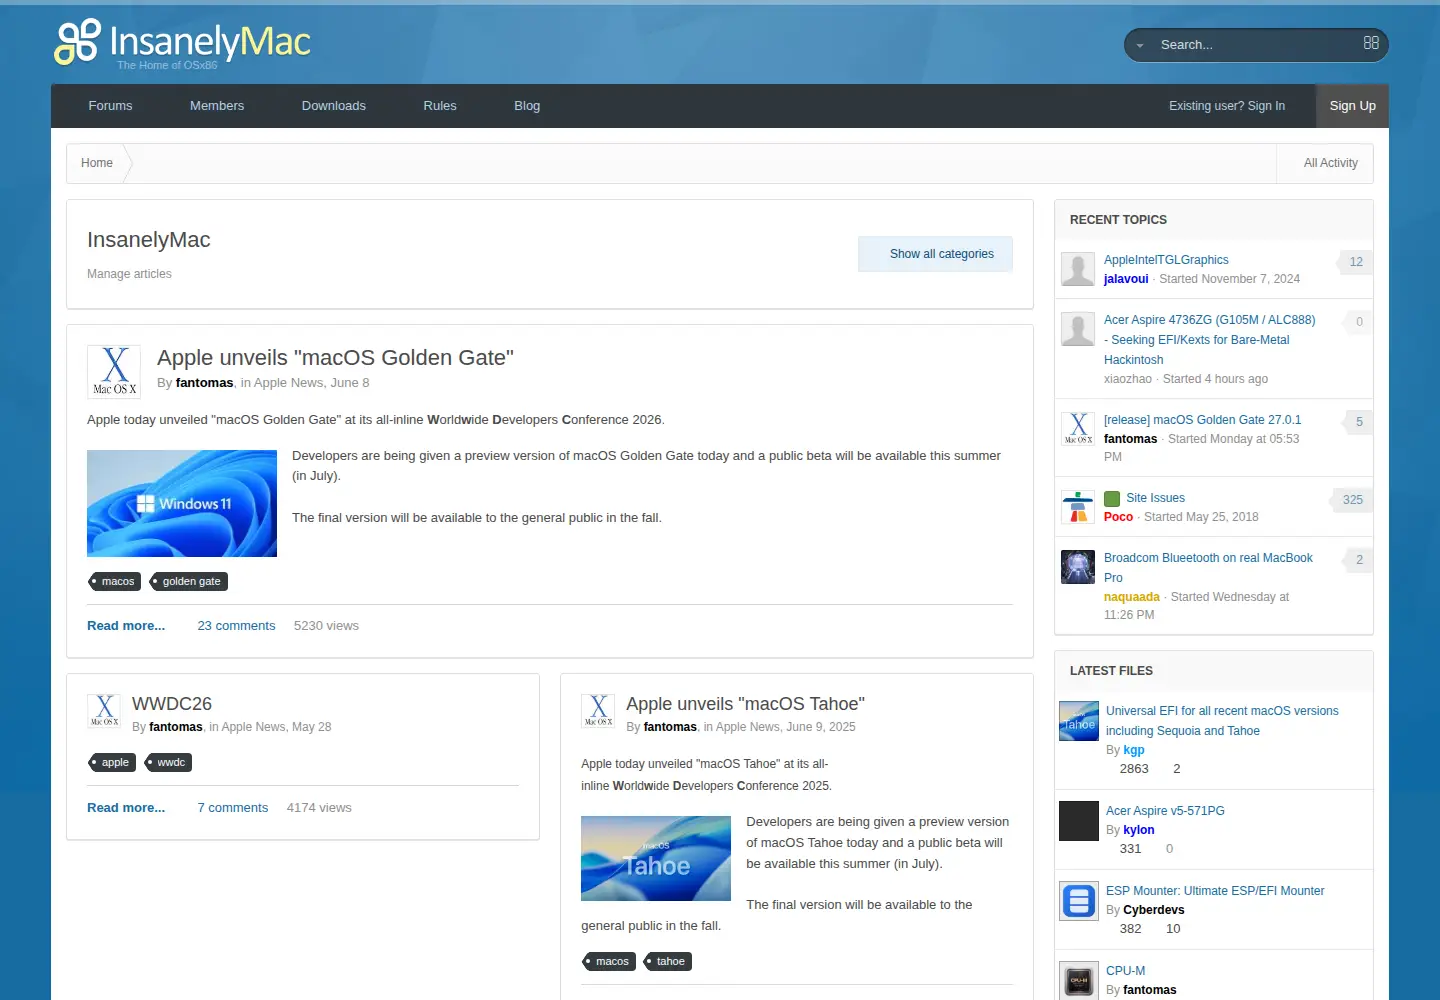
Task: Open the dark icon of the Acer Aspire v5-571PG file
Action: (1079, 821)
